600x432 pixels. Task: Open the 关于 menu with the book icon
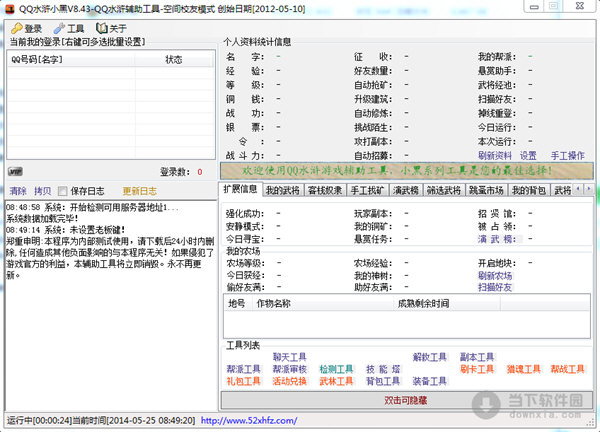coord(111,28)
